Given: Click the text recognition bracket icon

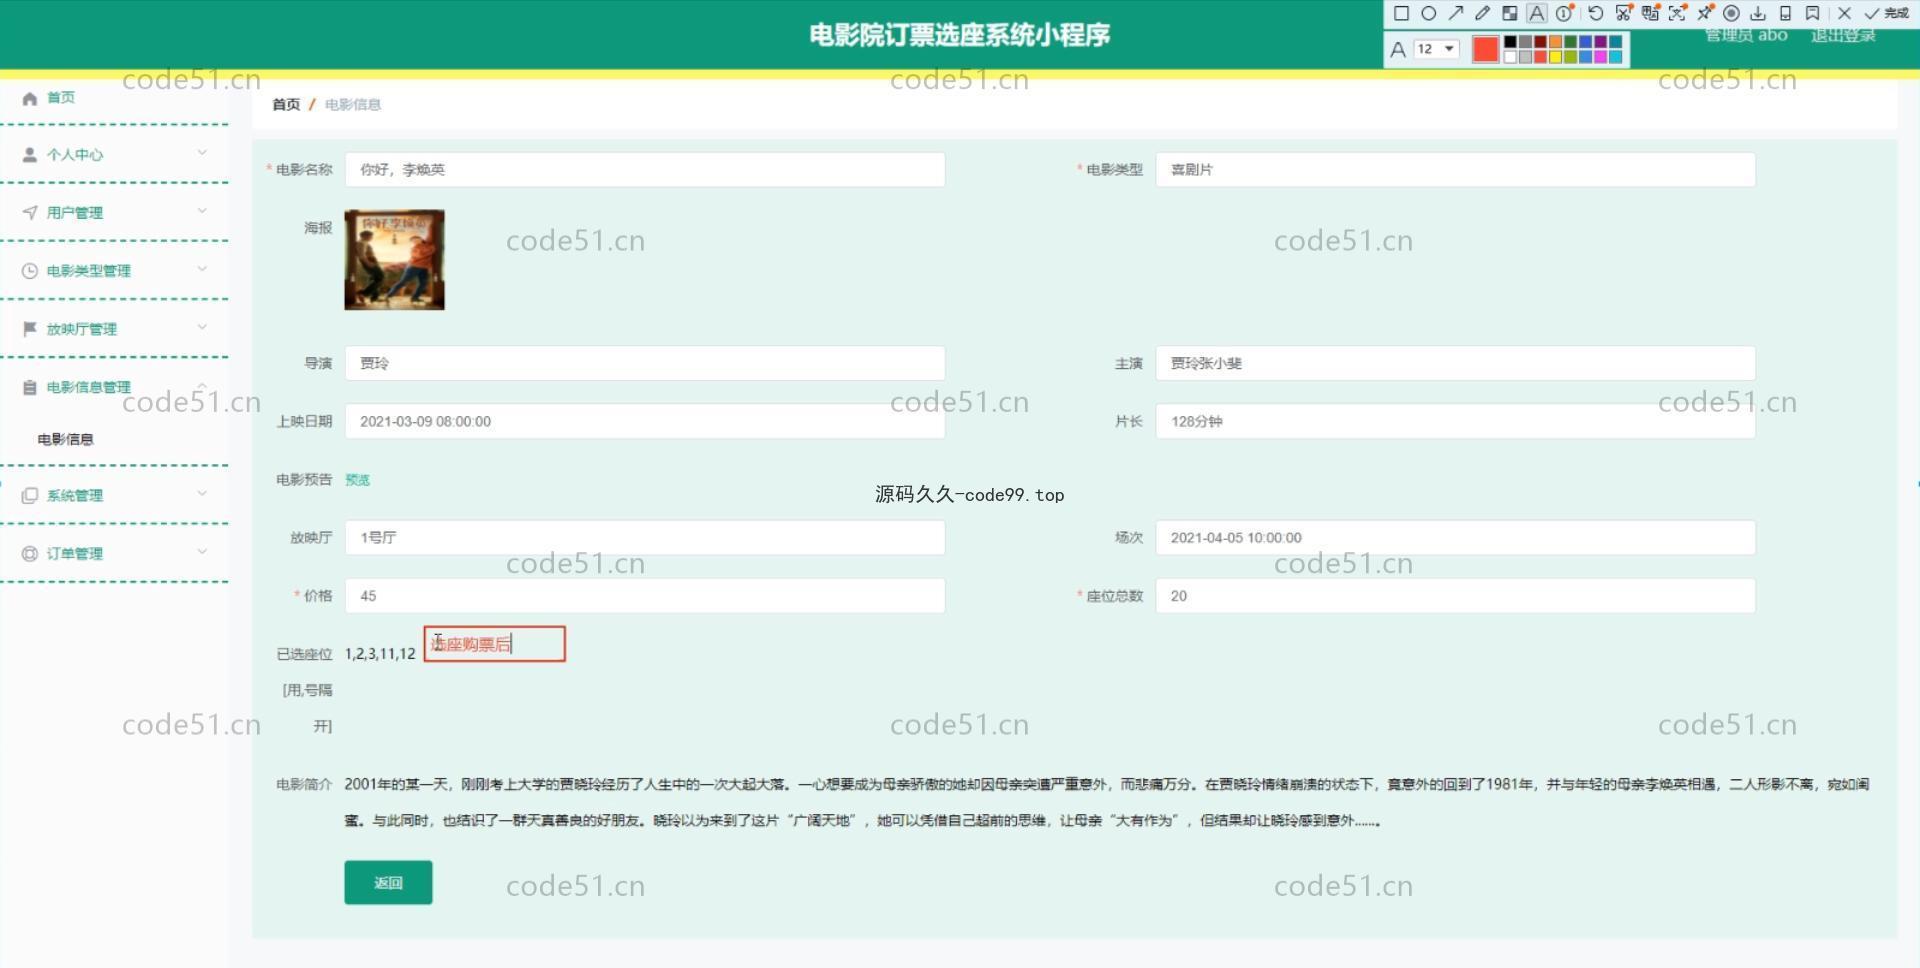Looking at the screenshot, I should (1678, 13).
